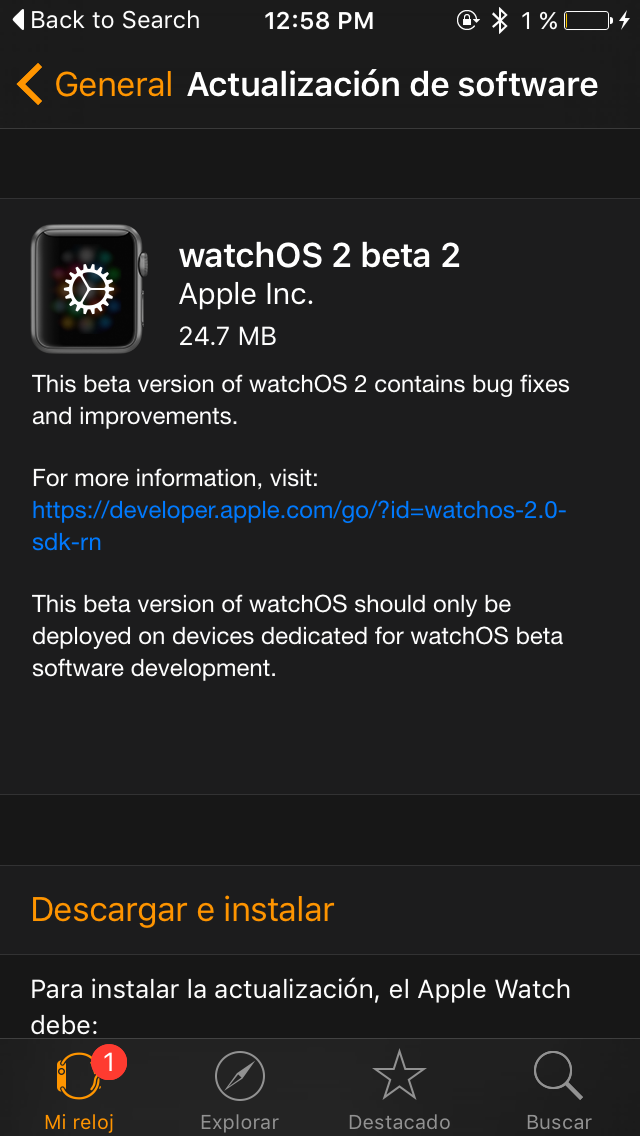Tap the Bluetooth status icon
640x1136 pixels.
click(499, 20)
